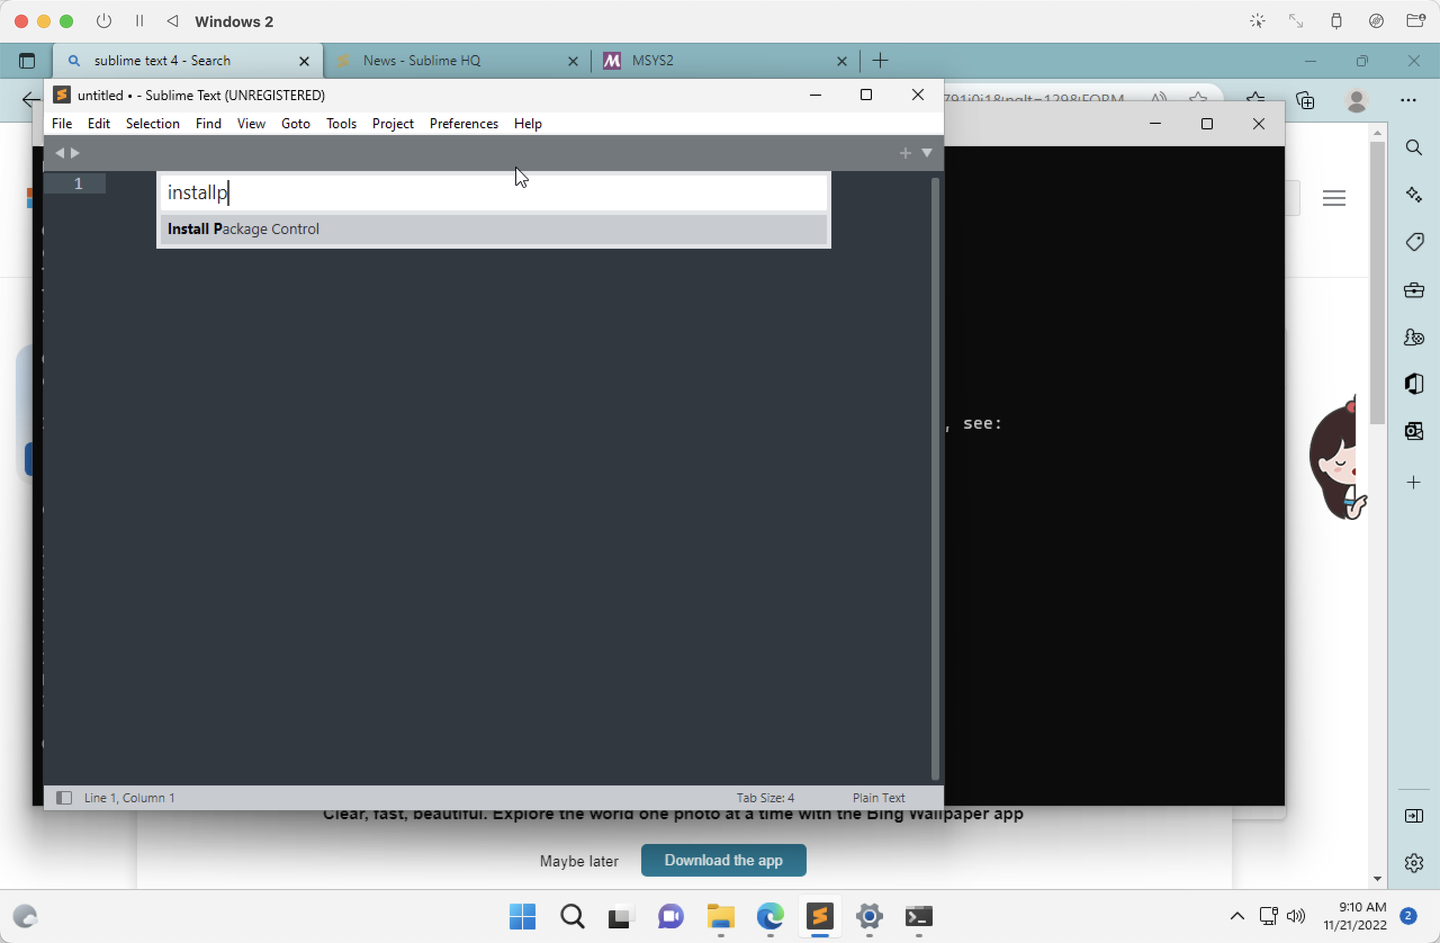Change Tab Size: 4 in the status bar
1440x943 pixels.
coord(766,797)
